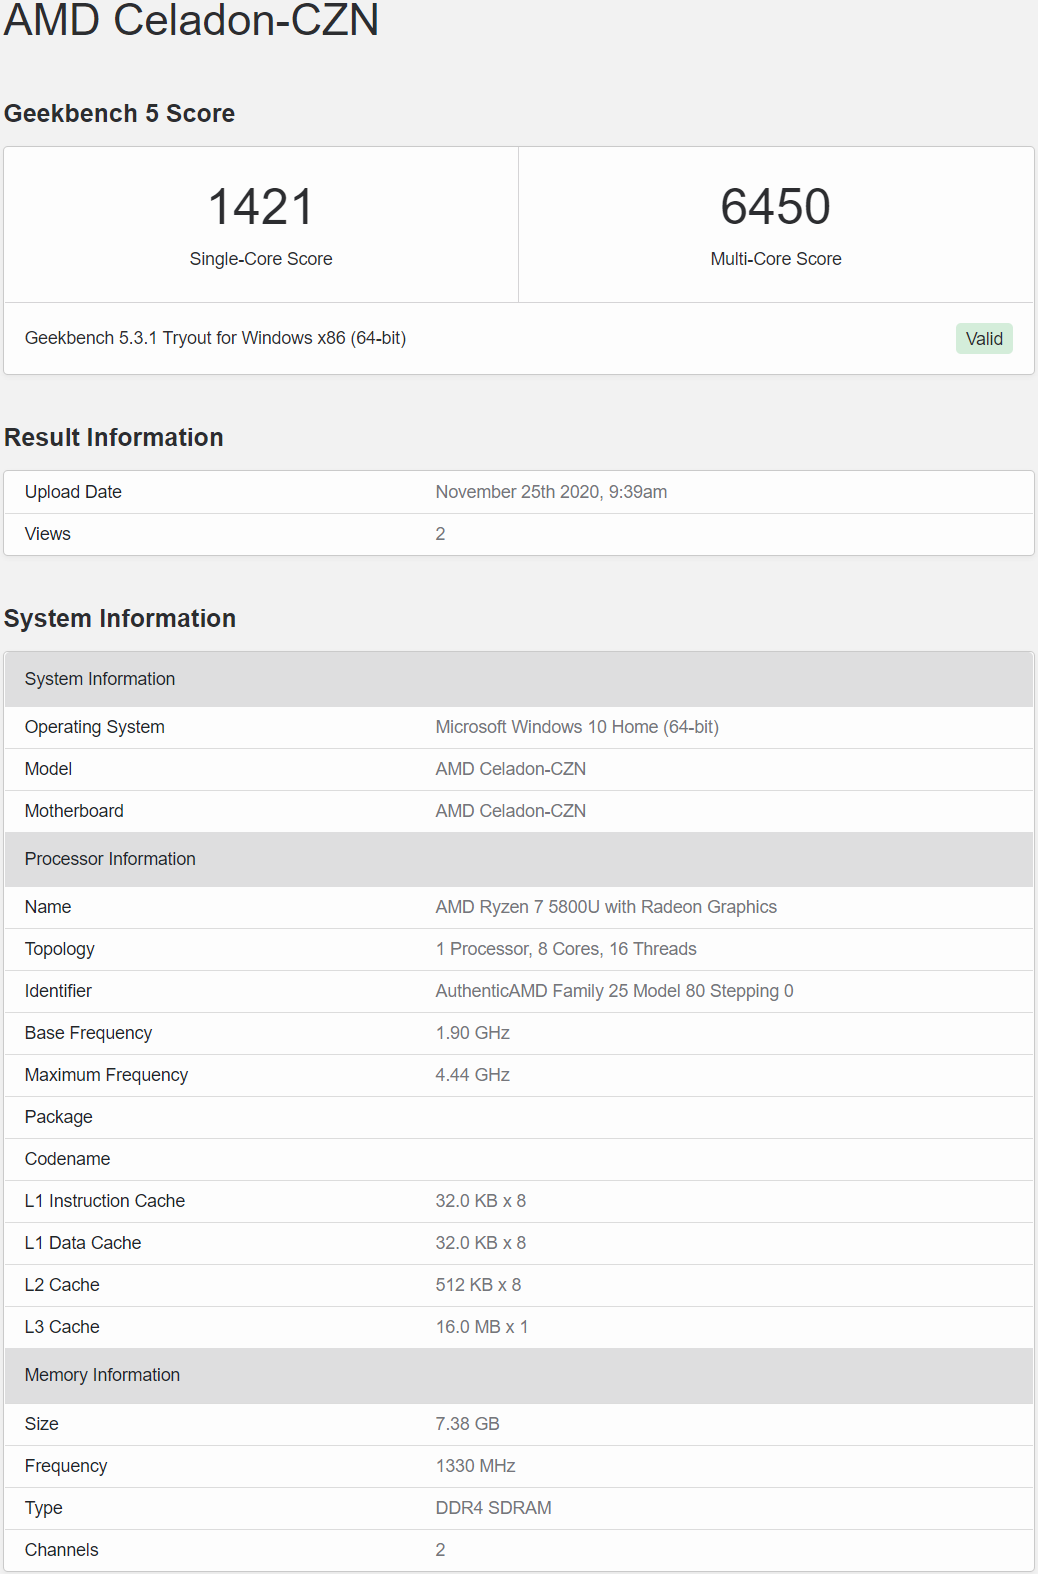
Task: Click the AMD Ryzen 7 5800U processor name
Action: click(606, 907)
